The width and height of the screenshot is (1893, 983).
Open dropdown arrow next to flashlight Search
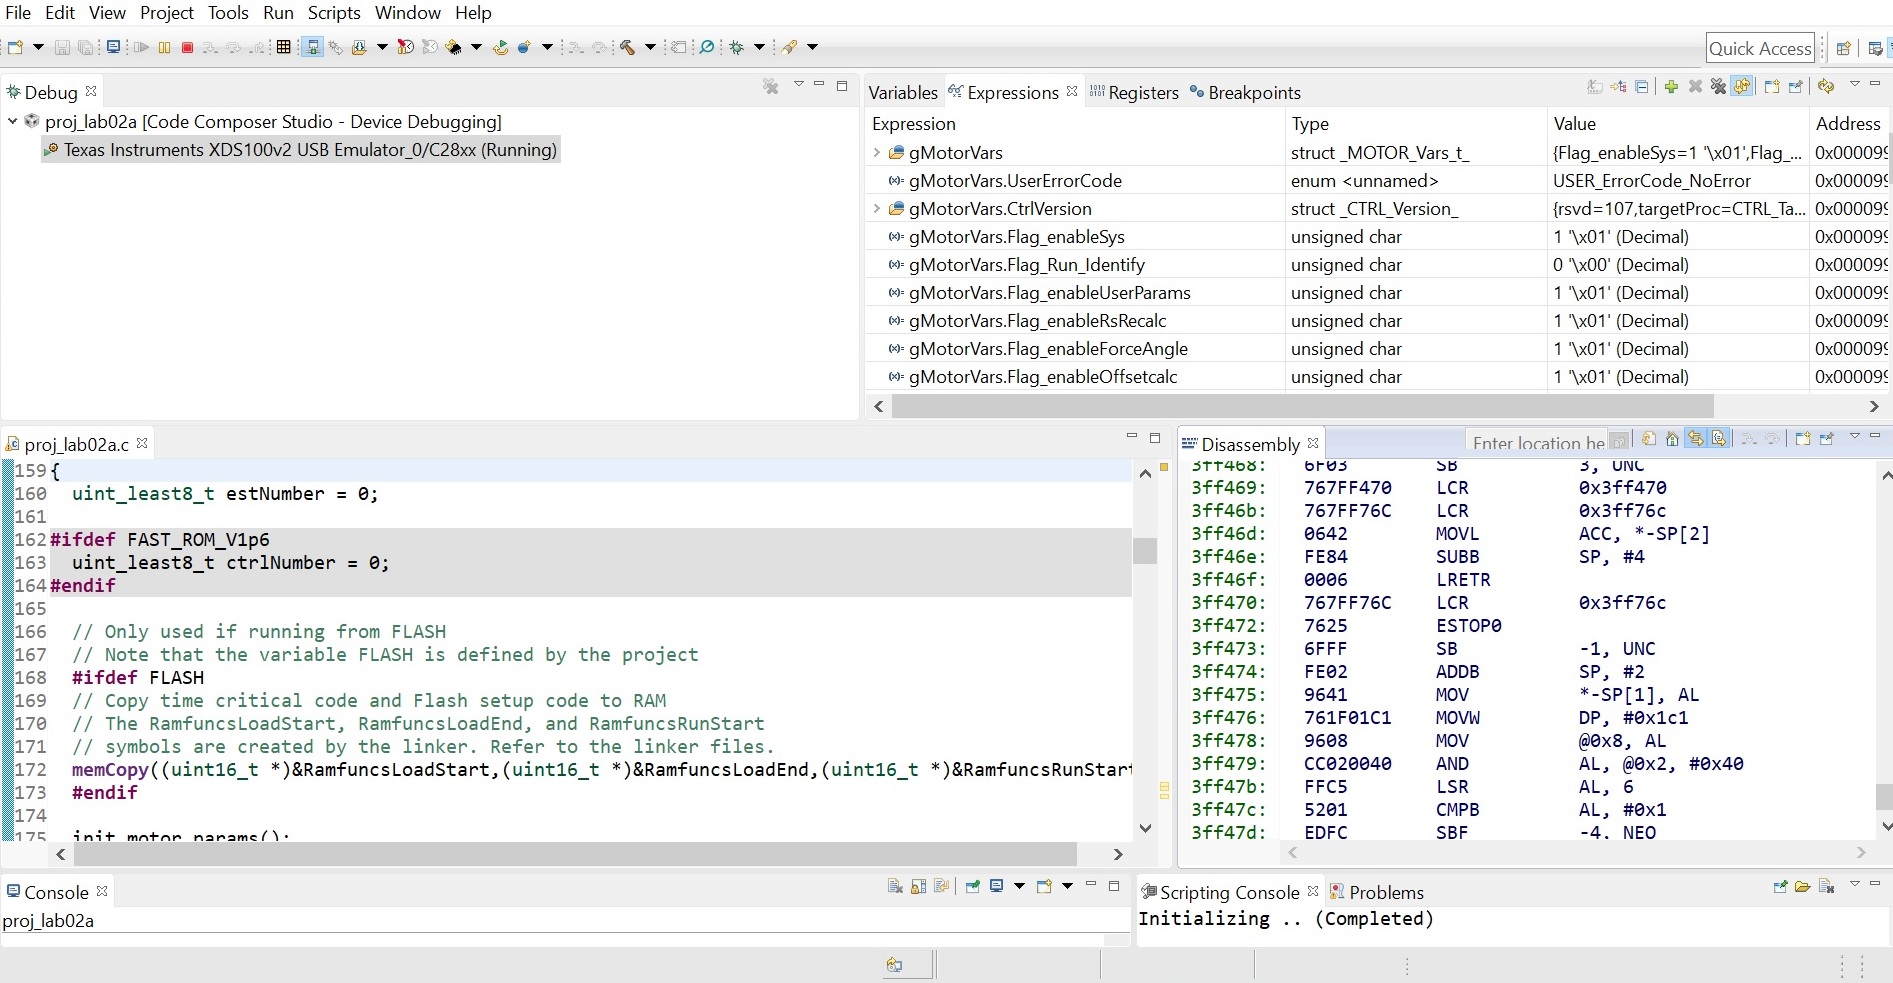812,47
